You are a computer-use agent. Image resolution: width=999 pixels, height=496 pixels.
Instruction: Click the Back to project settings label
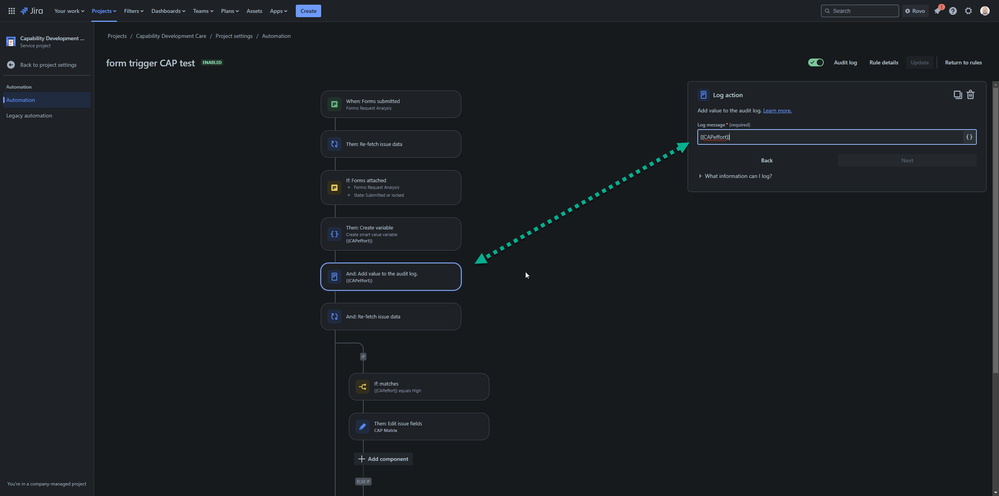point(48,65)
